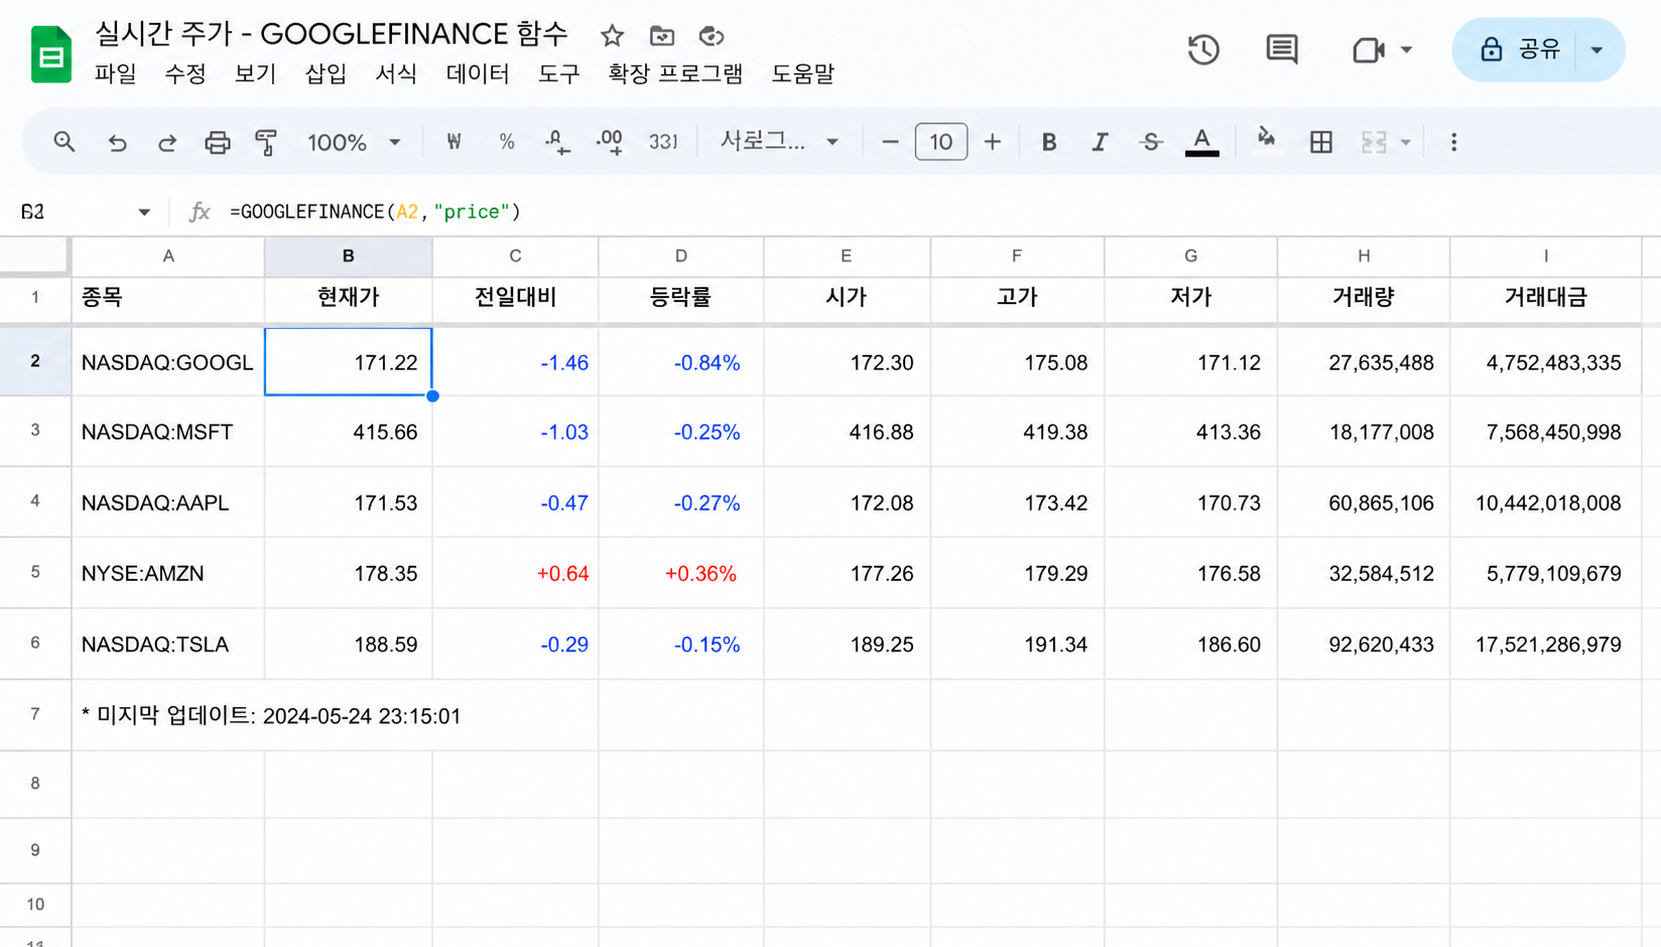Undo the last action
The width and height of the screenshot is (1661, 947).
[x=117, y=142]
